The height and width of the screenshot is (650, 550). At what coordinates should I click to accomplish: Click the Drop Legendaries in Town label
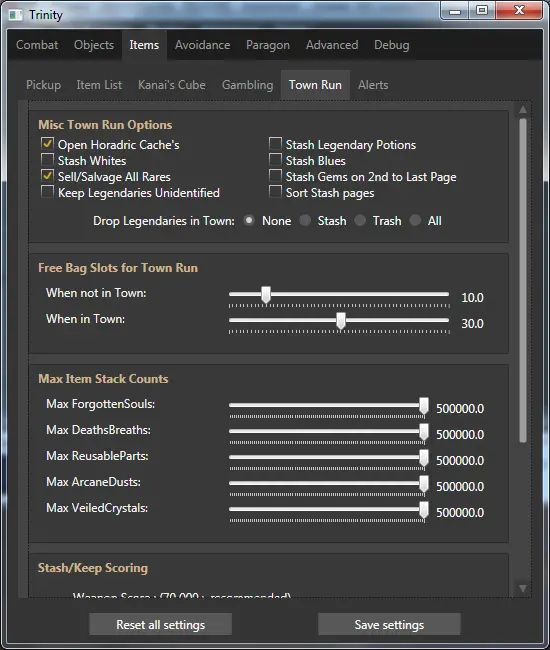pyautogui.click(x=164, y=221)
